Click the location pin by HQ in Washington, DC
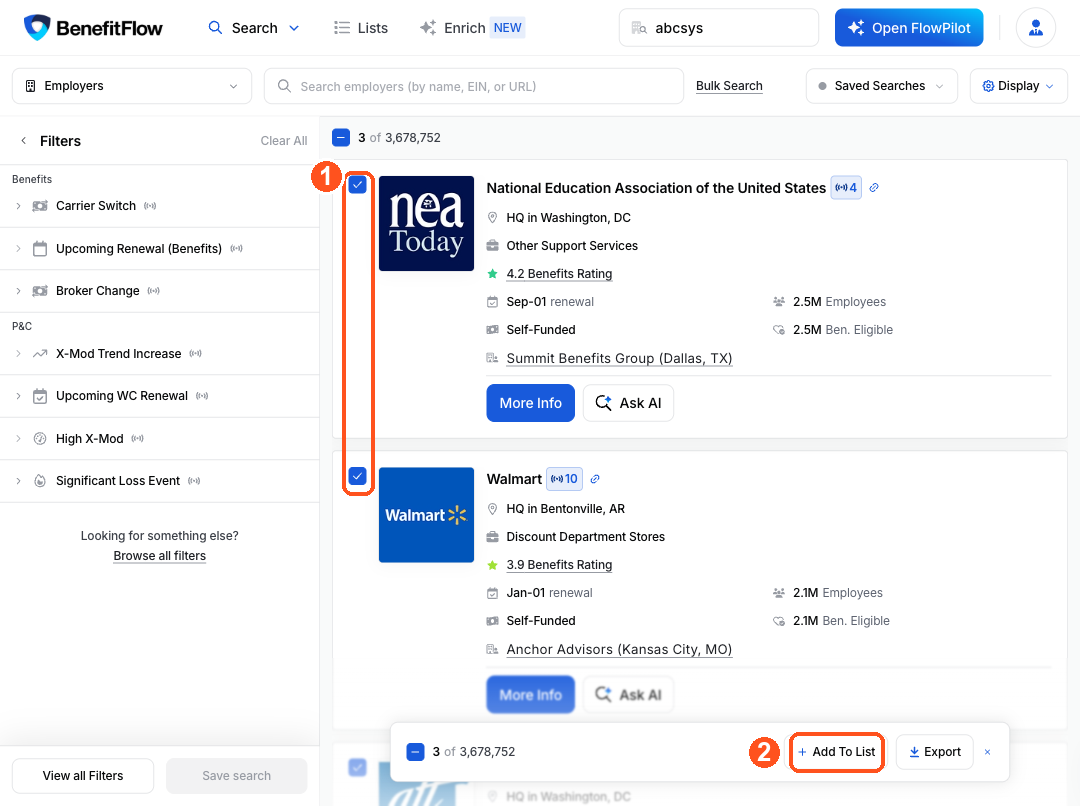Viewport: 1080px width, 806px height. (492, 218)
